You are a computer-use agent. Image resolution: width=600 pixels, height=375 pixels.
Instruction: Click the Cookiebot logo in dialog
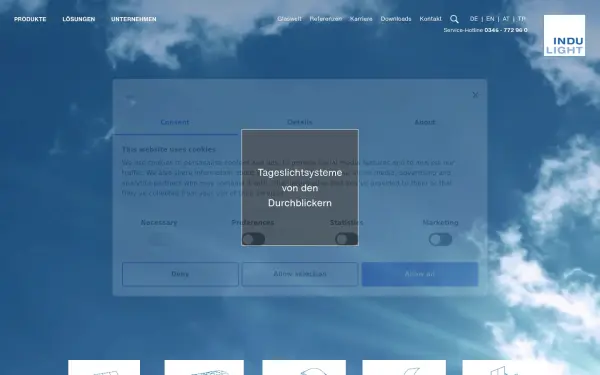pyautogui.click(x=131, y=101)
